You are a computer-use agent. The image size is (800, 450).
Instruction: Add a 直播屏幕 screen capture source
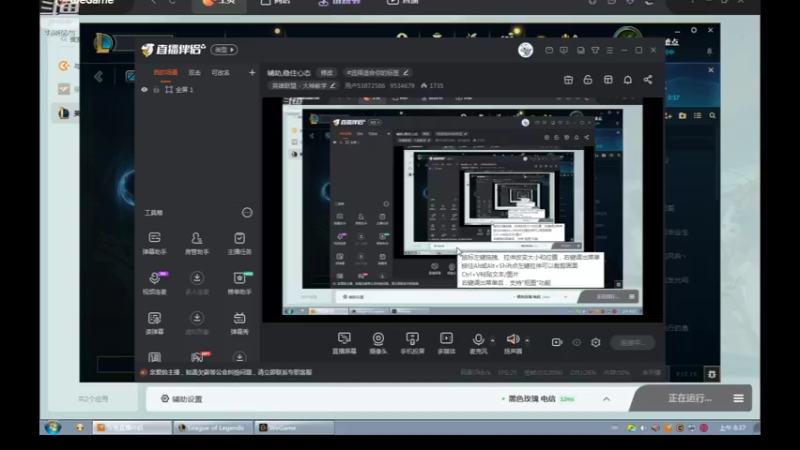tap(344, 343)
